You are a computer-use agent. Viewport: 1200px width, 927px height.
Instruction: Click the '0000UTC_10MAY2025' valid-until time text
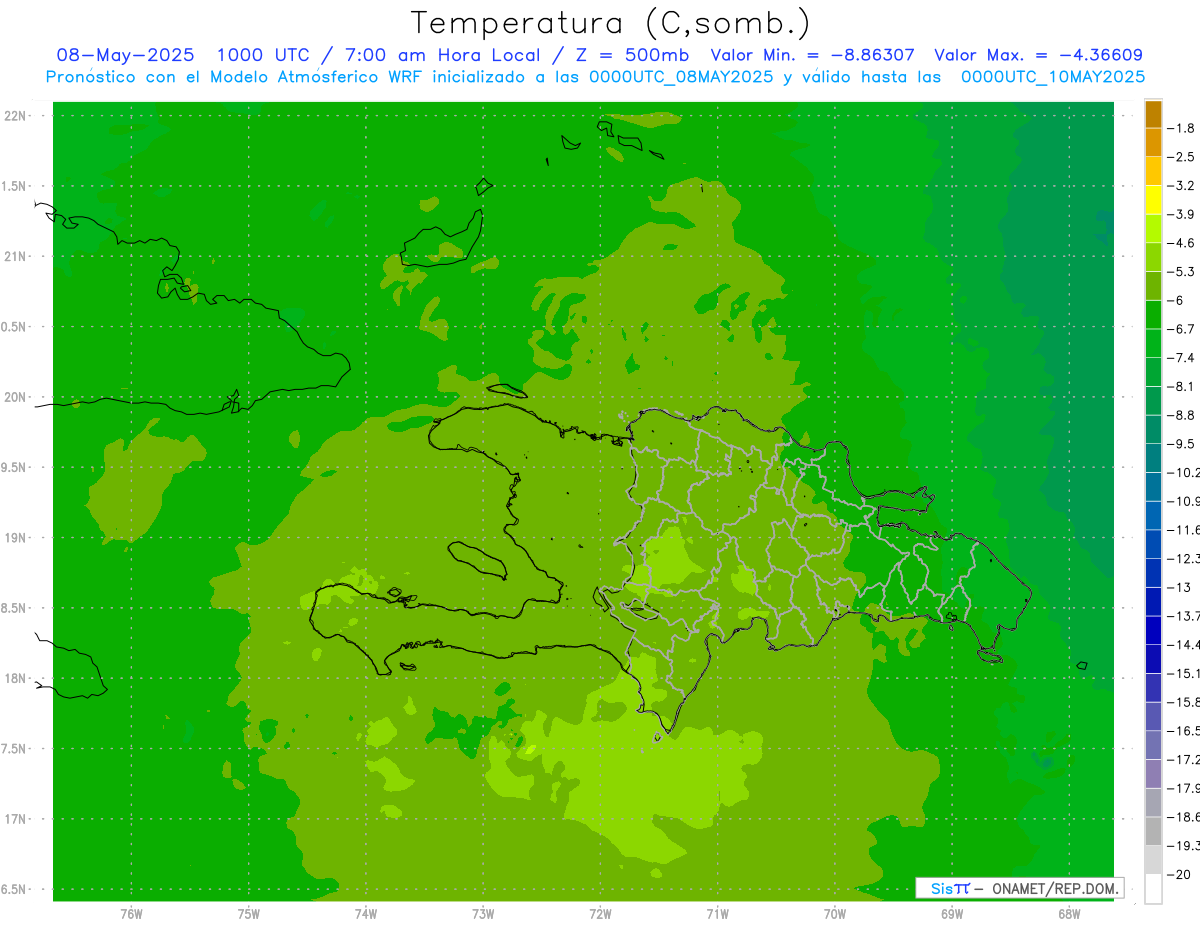pos(1053,77)
